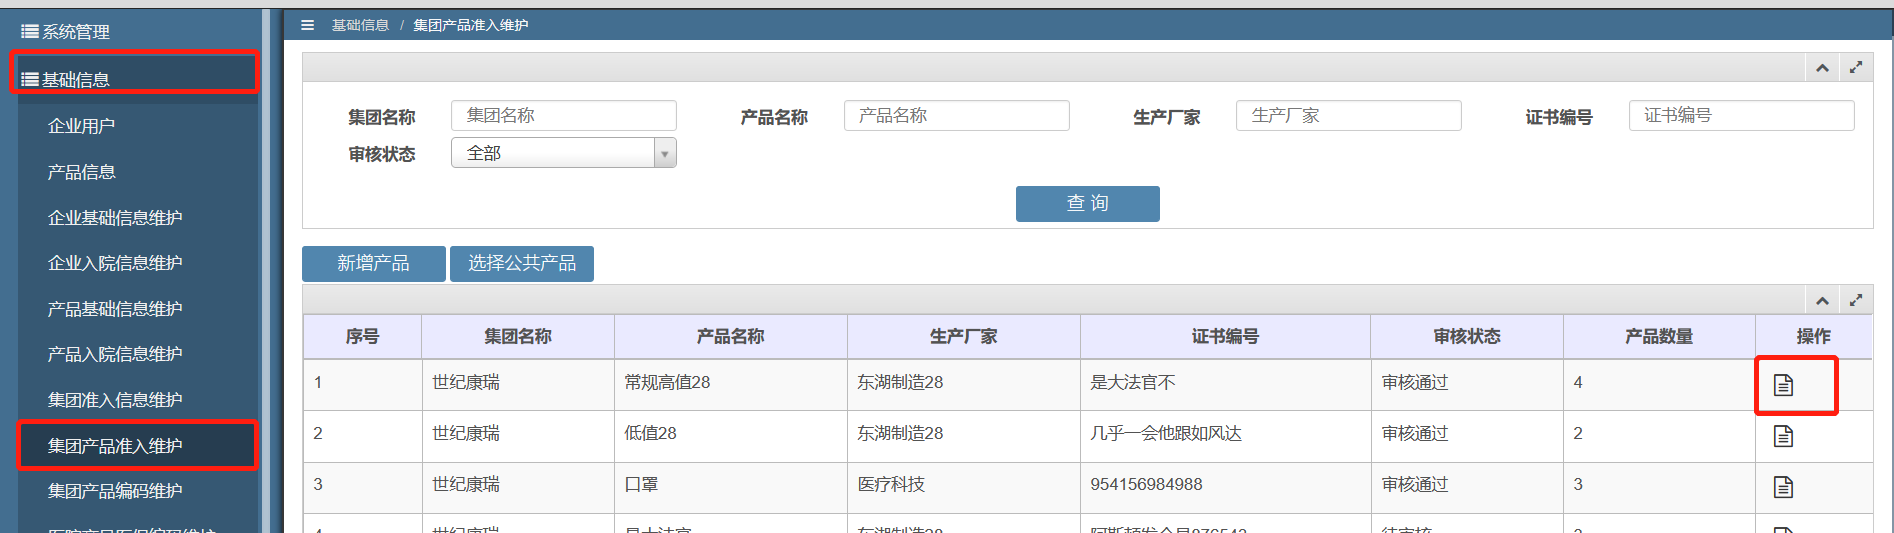Click the 选择公共产品 button

[522, 264]
